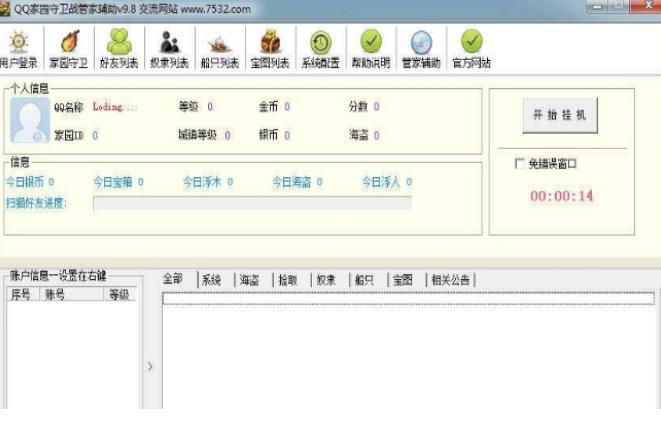
Task: Click the 海盗 label in 个人信息
Action: [x=359, y=135]
